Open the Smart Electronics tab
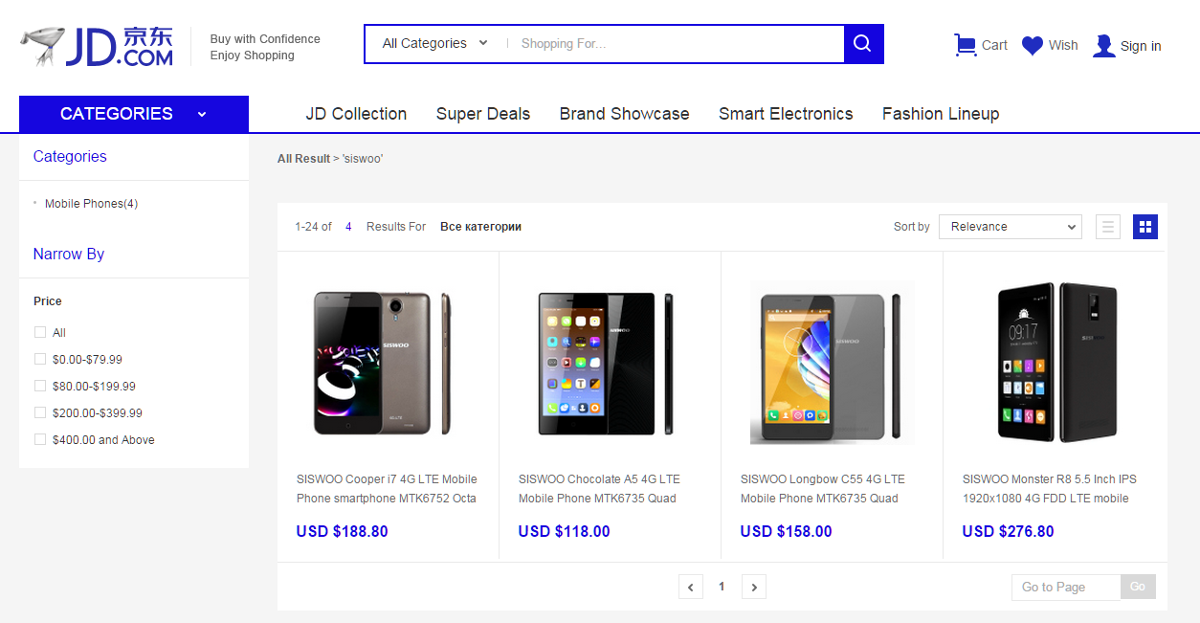The height and width of the screenshot is (623, 1200). pos(786,114)
